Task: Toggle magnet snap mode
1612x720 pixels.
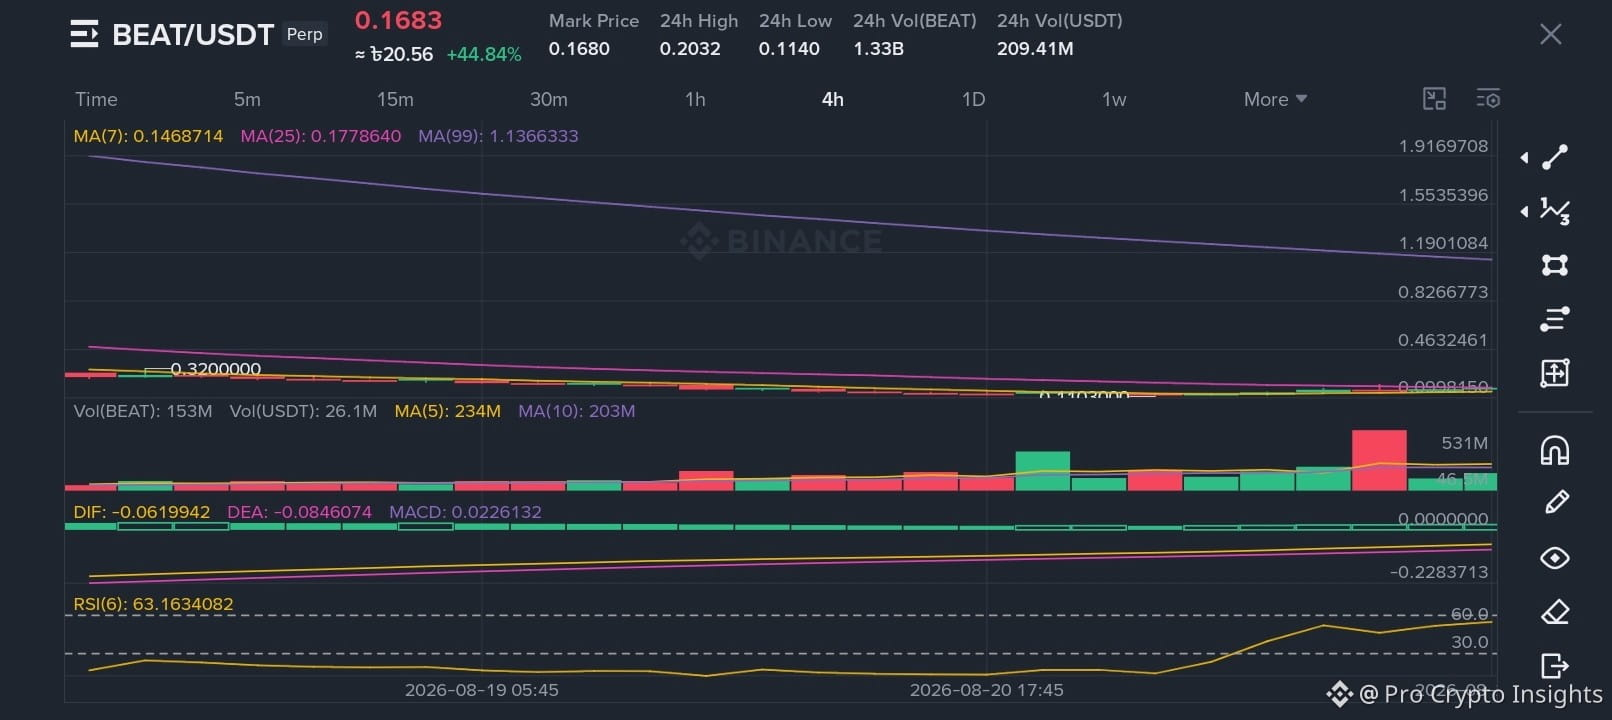Action: coord(1555,451)
